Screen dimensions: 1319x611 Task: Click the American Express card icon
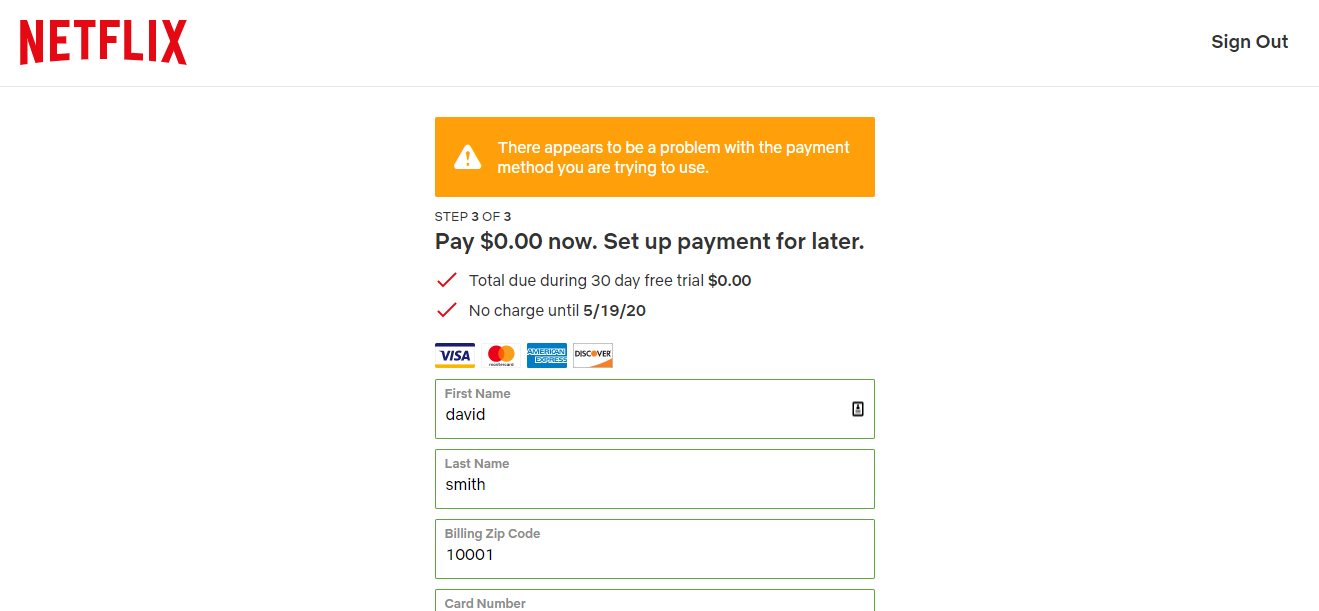point(547,355)
